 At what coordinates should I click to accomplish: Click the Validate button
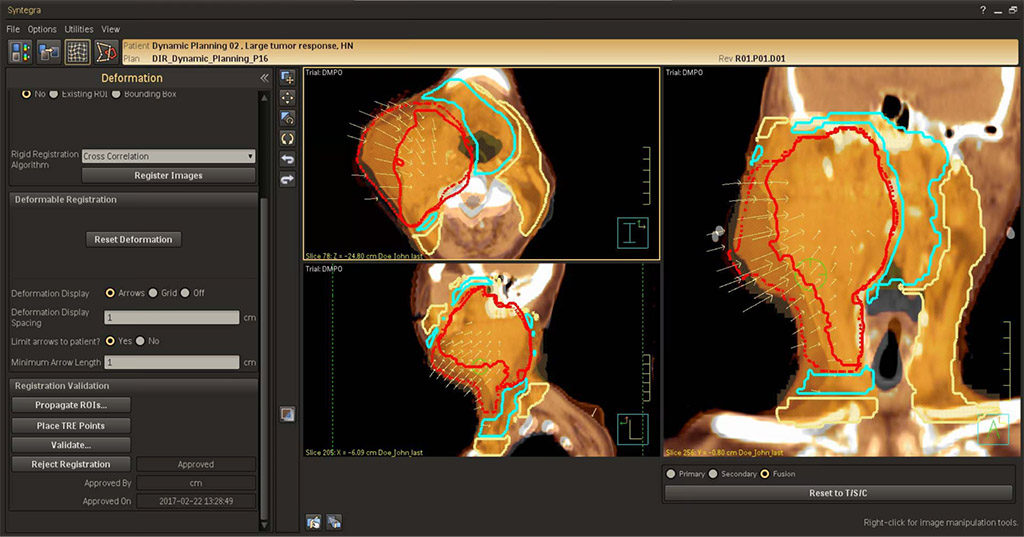[71, 445]
